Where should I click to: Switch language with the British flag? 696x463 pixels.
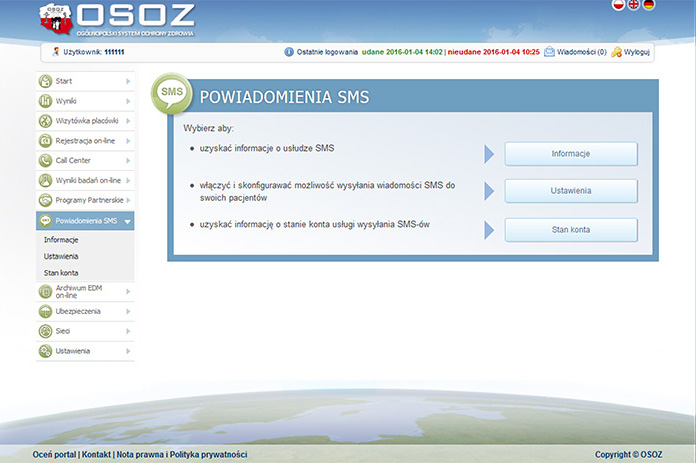[x=633, y=4]
